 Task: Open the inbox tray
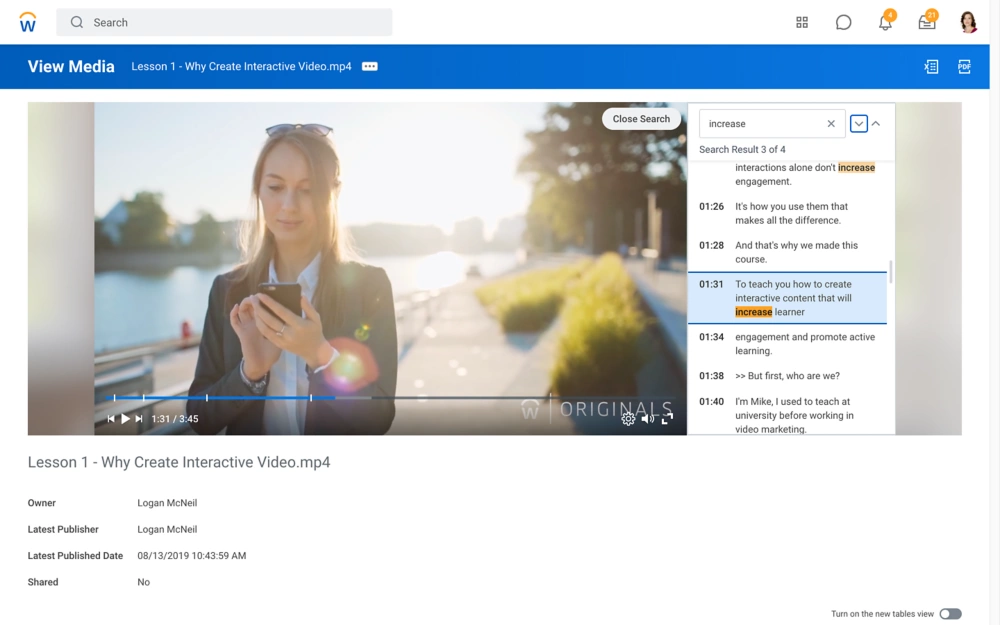pyautogui.click(x=927, y=22)
